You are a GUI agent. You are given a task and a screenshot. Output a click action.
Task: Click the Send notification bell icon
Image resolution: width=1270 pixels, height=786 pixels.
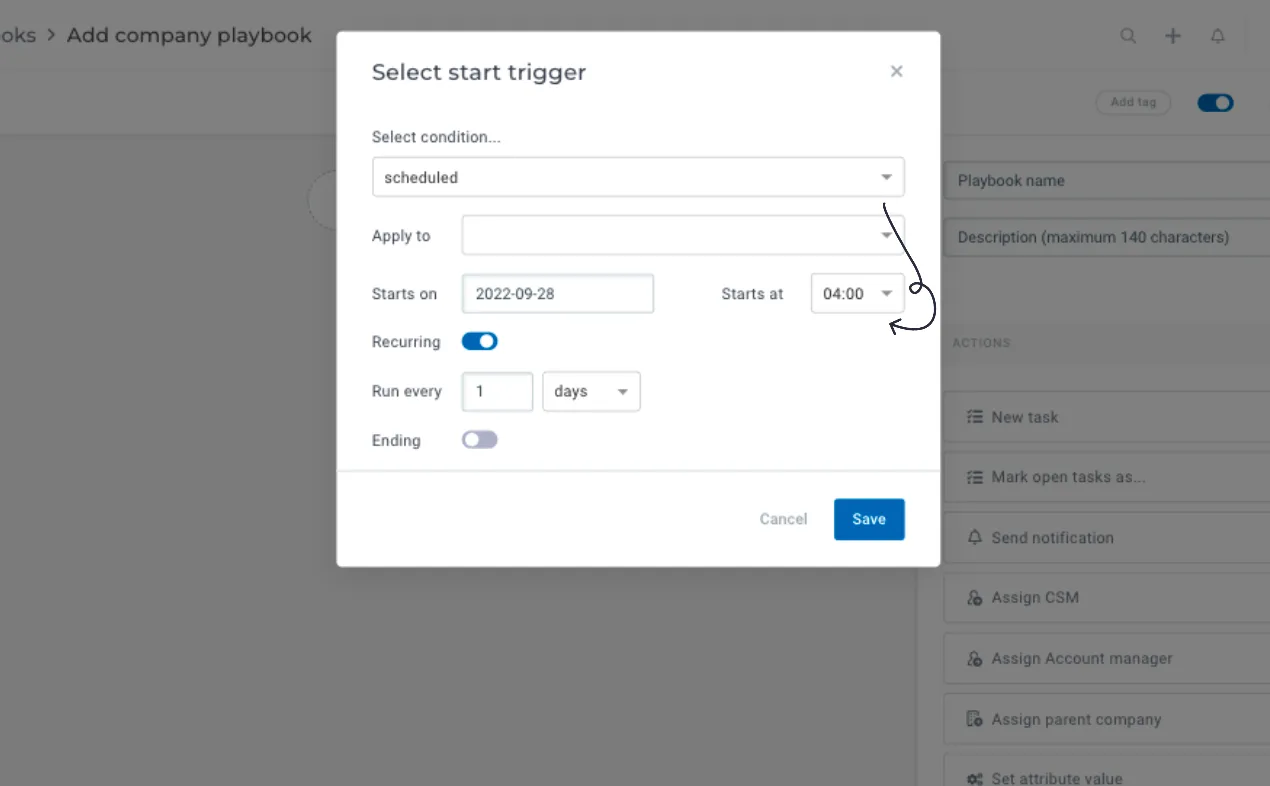[975, 537]
